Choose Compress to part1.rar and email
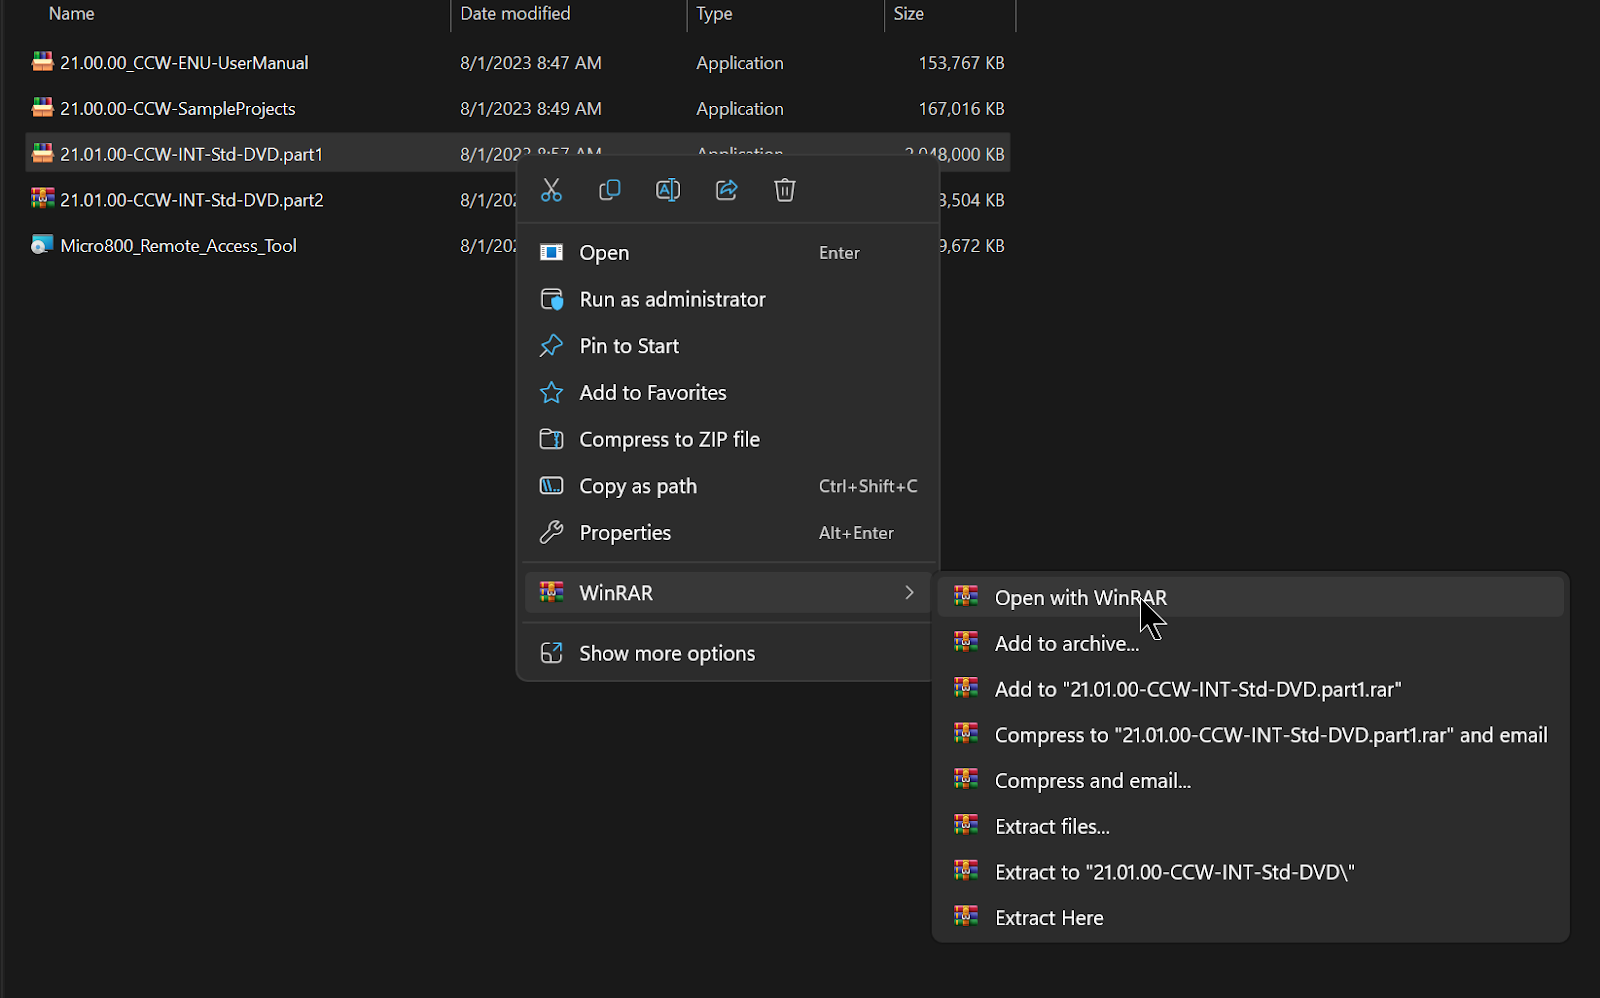The height and width of the screenshot is (998, 1600). tap(1250, 735)
